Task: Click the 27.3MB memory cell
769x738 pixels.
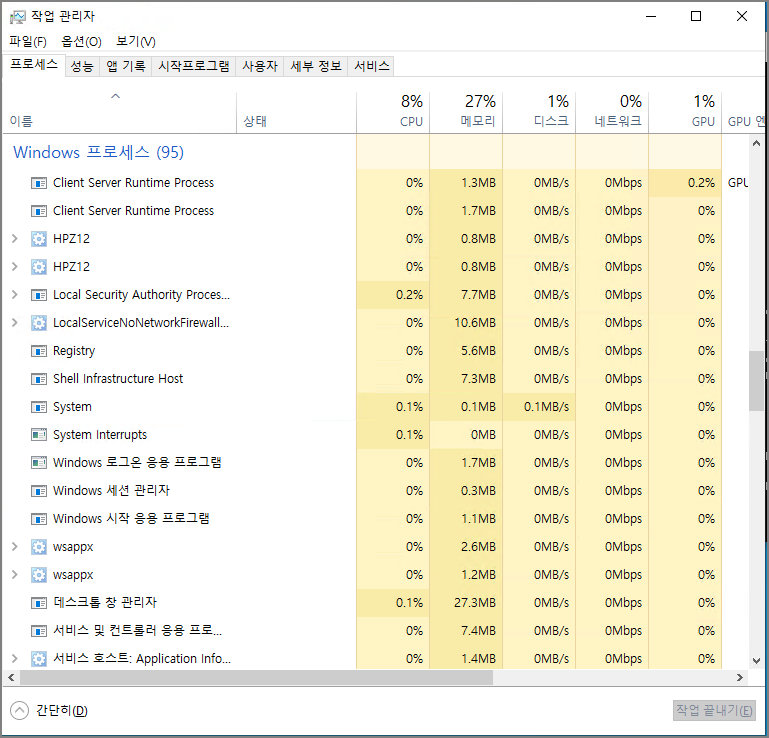Action: click(x=466, y=603)
